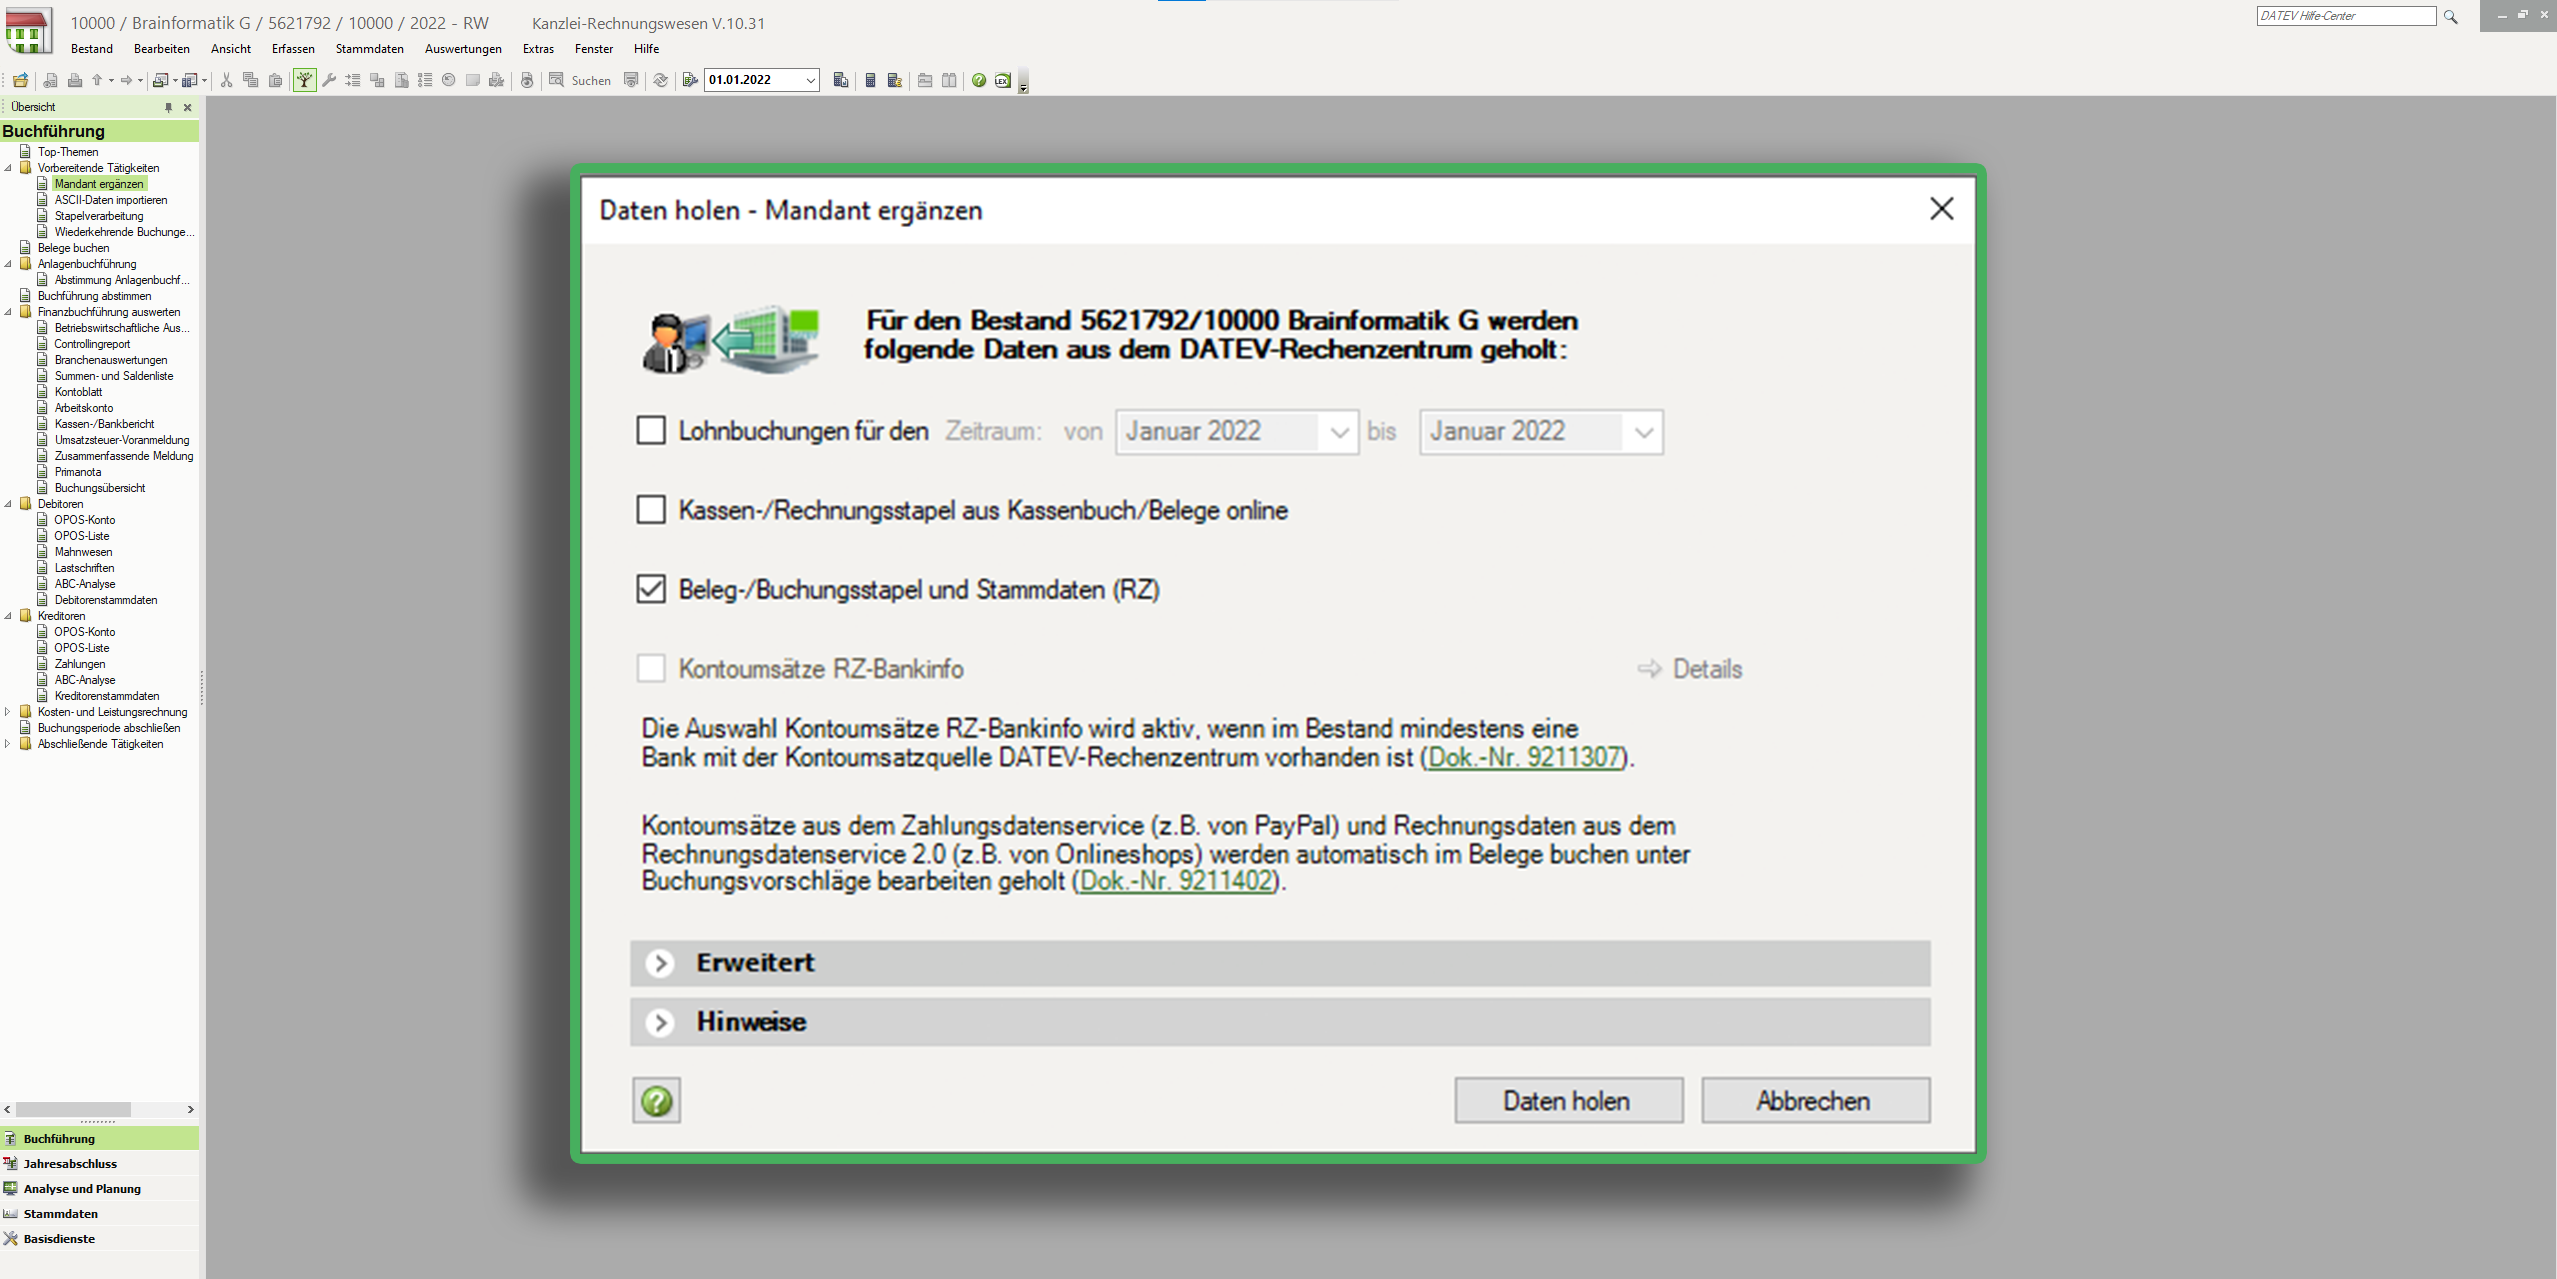2557x1279 pixels.
Task: Click the sync arrows toolbar icon
Action: coord(661,80)
